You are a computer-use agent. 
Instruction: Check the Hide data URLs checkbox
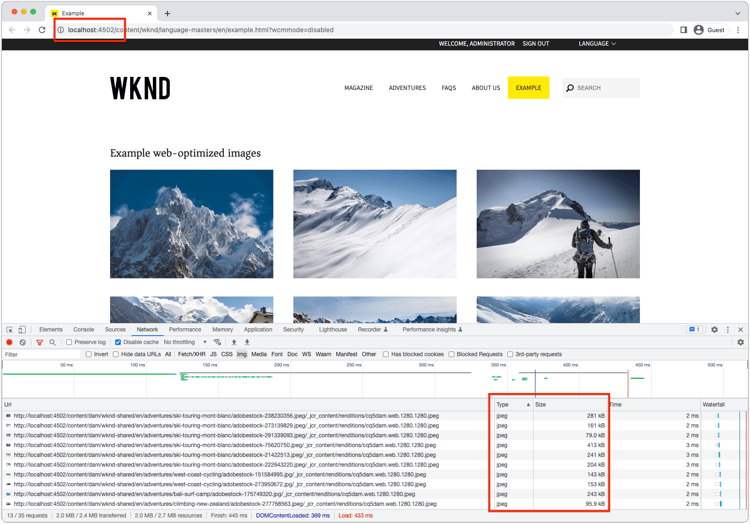[116, 354]
